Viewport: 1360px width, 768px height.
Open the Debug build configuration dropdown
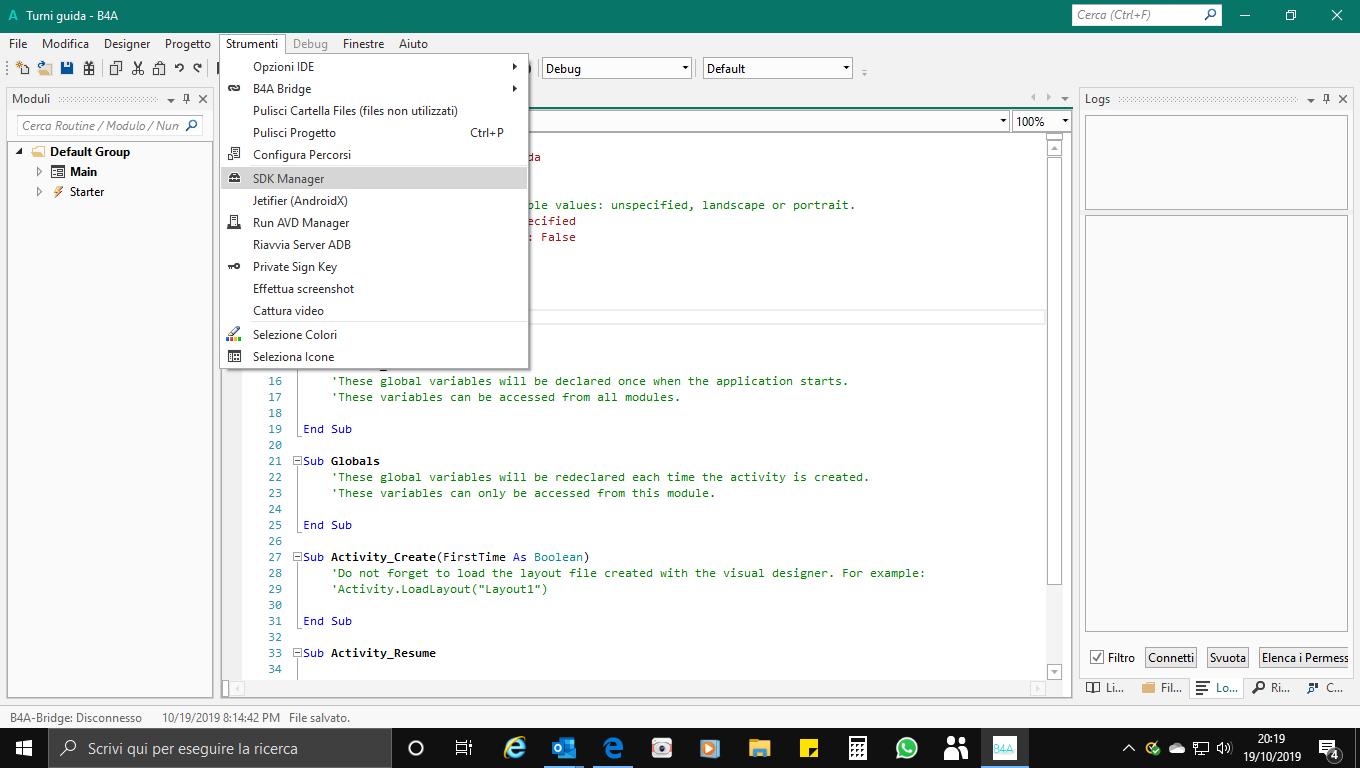pyautogui.click(x=685, y=69)
